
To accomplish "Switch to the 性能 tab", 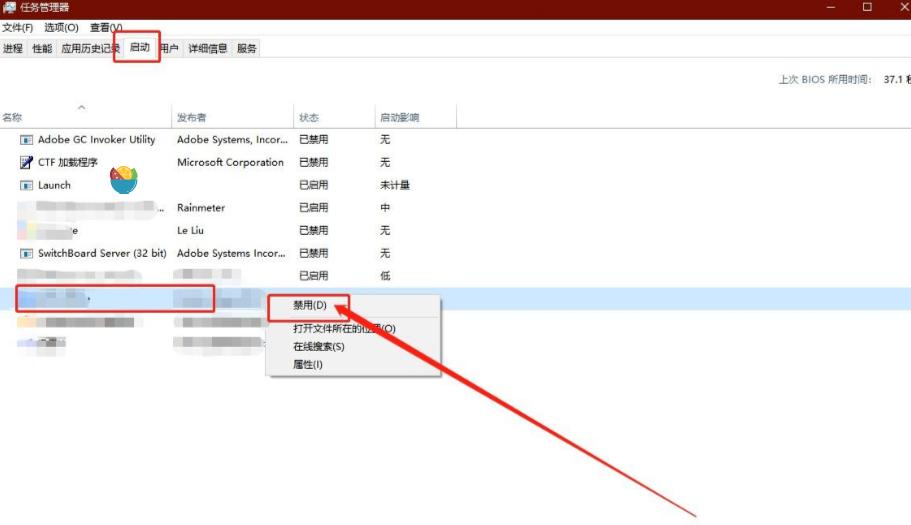I will (x=42, y=48).
